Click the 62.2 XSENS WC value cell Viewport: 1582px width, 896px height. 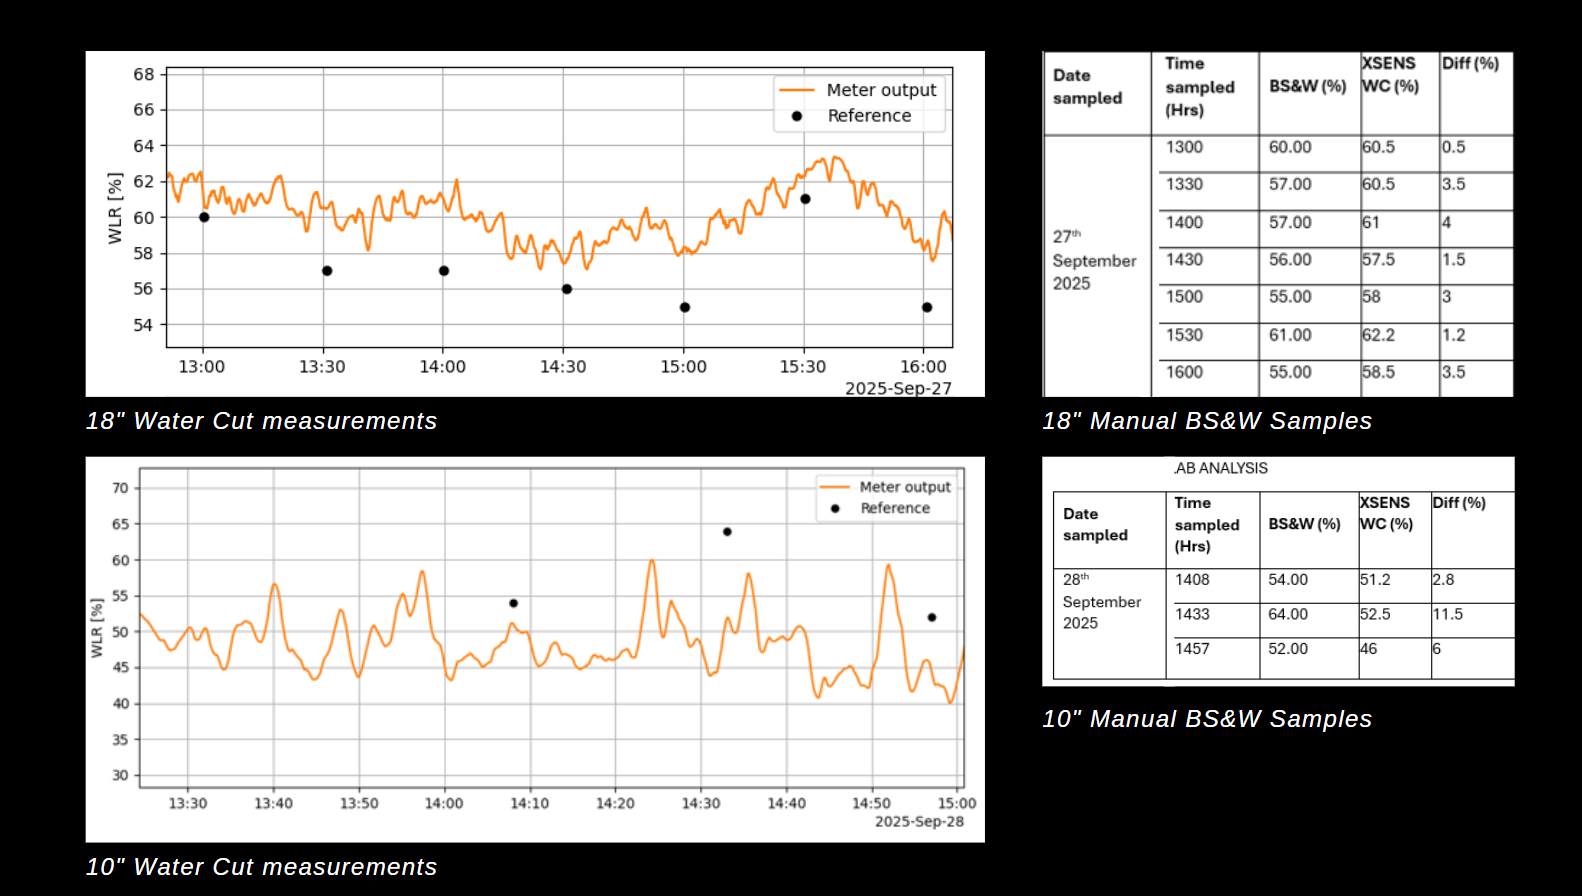click(x=1378, y=335)
